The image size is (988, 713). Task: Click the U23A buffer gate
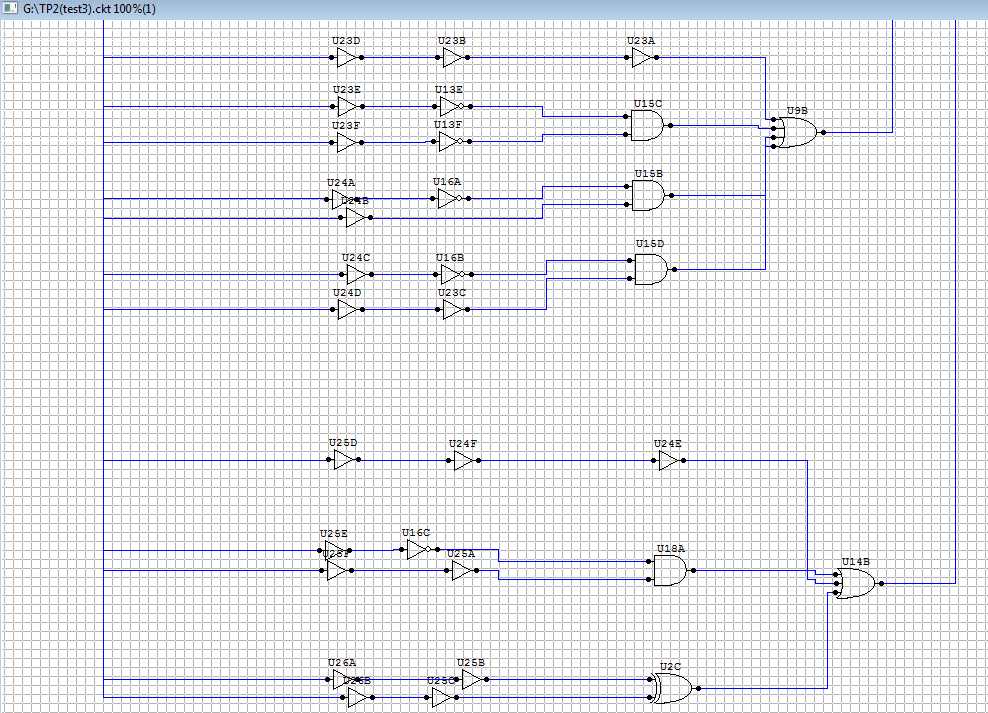(641, 57)
